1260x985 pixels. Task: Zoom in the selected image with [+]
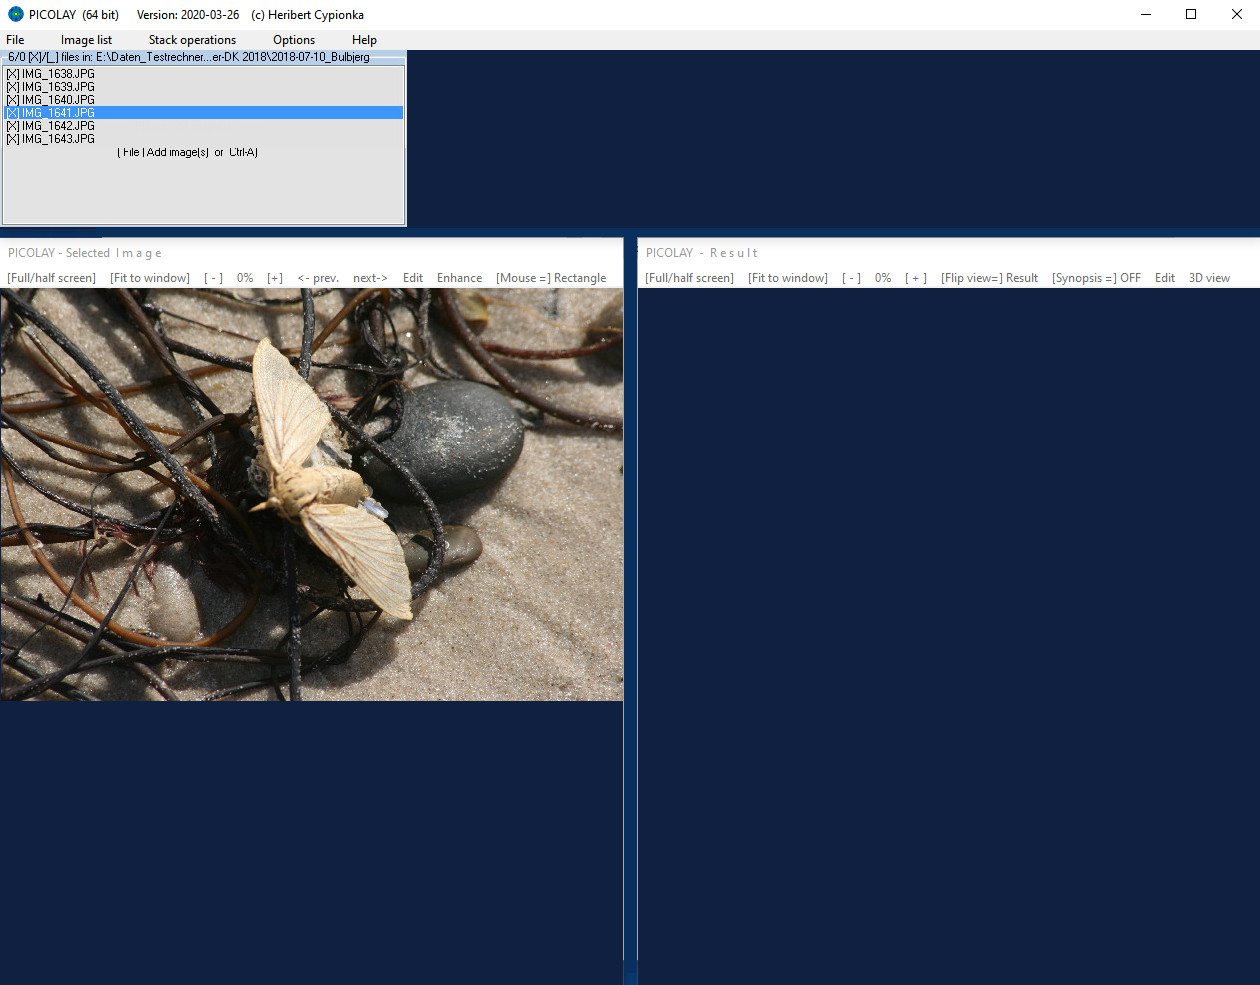point(275,278)
